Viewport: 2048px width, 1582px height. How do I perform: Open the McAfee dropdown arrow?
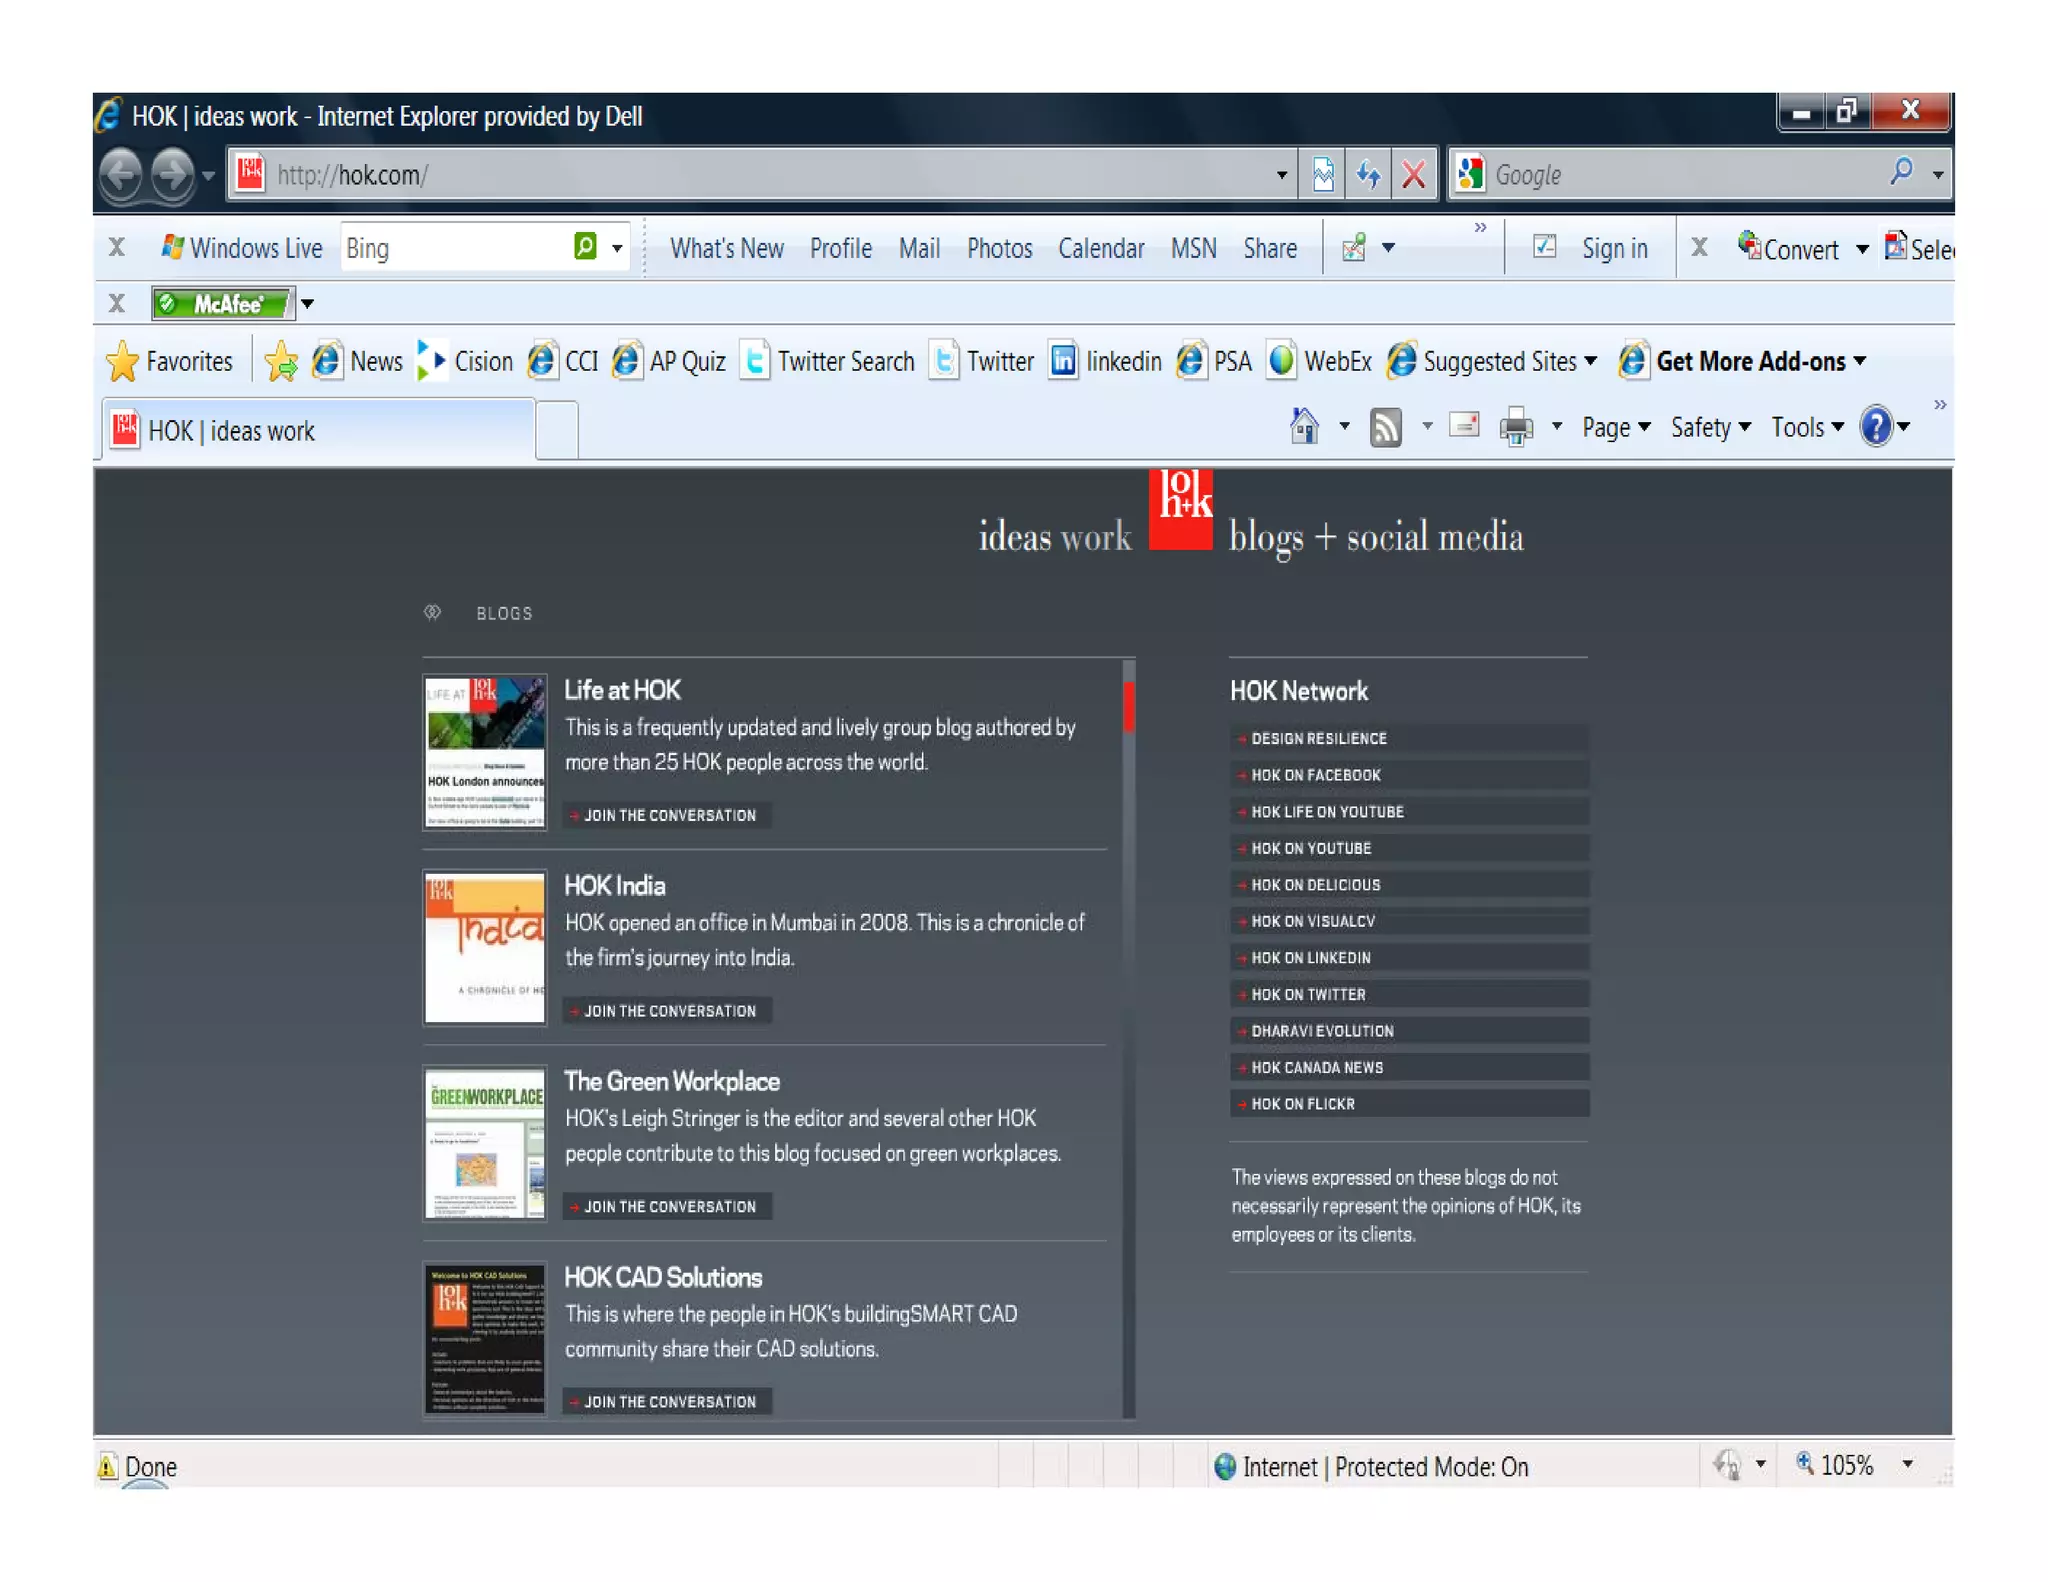(x=308, y=304)
